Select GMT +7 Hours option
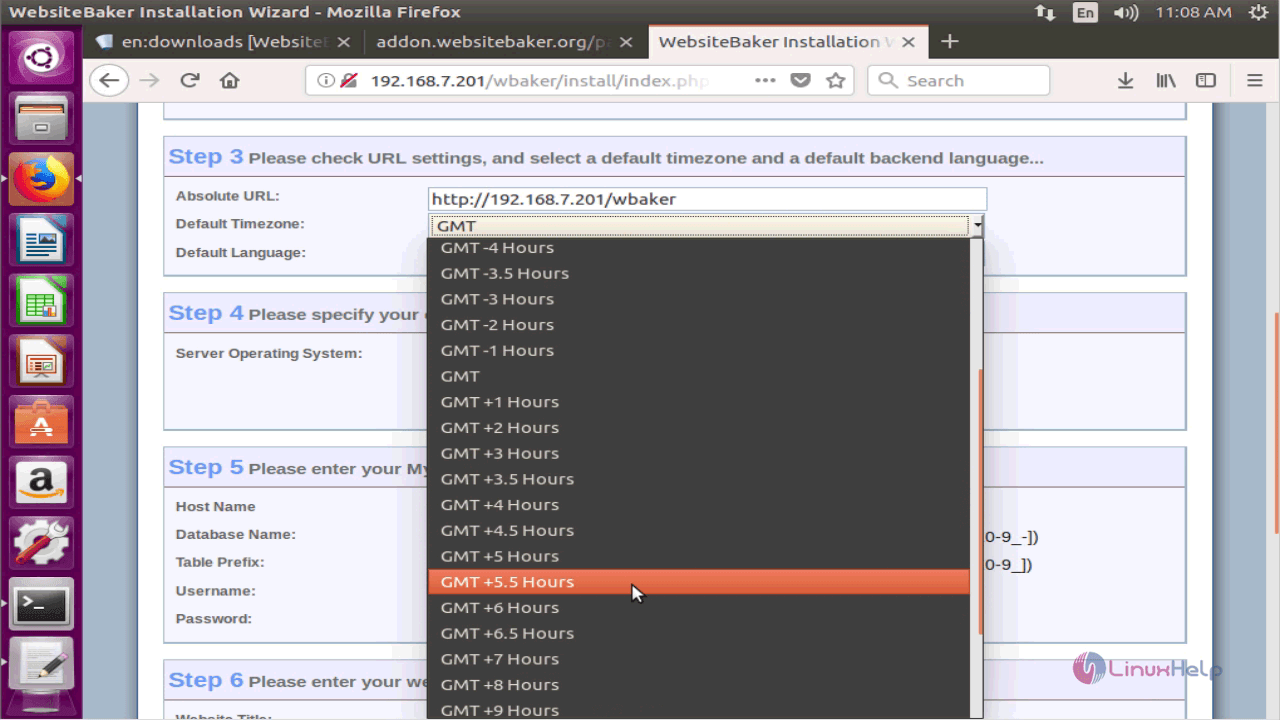The height and width of the screenshot is (720, 1280). click(698, 660)
